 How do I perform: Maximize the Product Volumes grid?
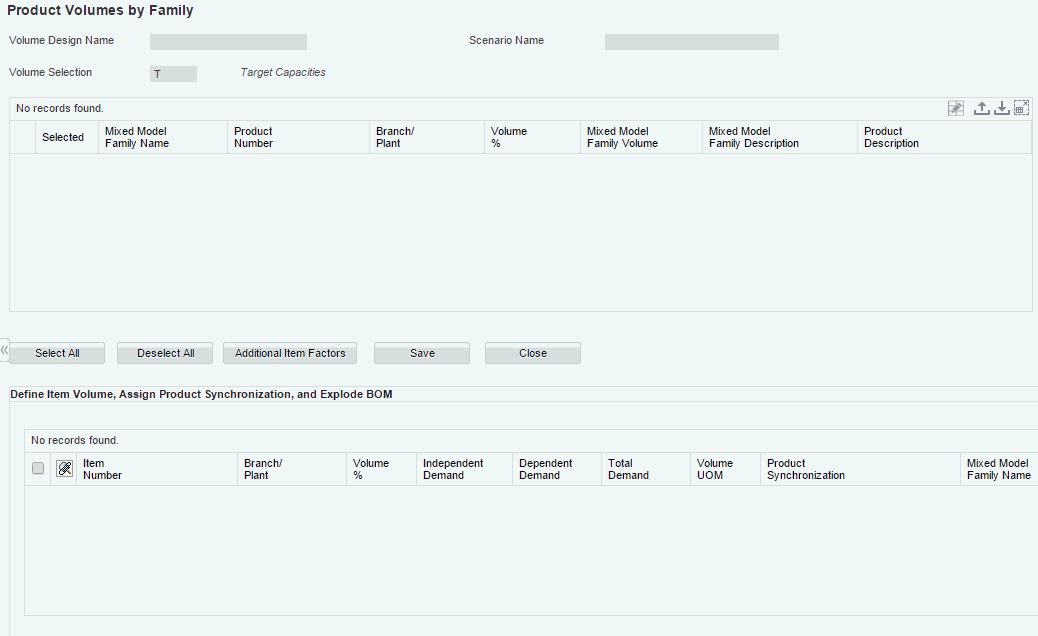[x=1021, y=108]
